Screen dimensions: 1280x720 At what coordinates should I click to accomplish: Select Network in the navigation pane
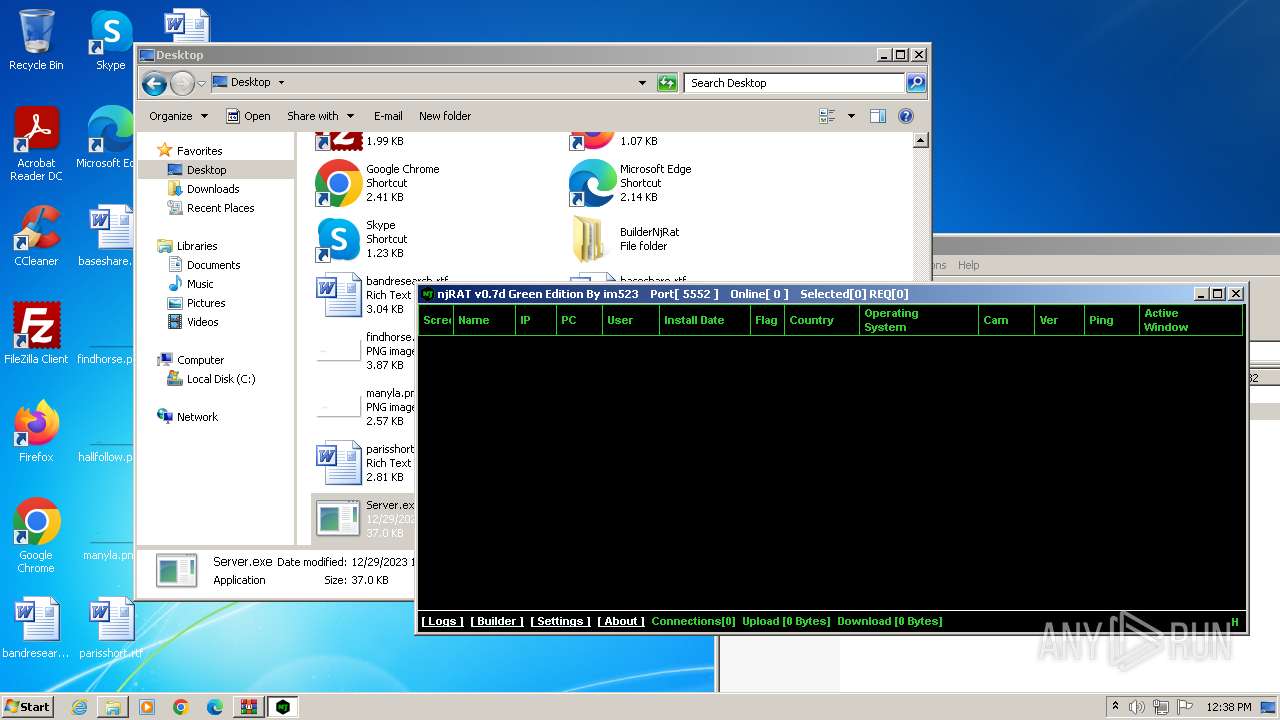pos(187,417)
